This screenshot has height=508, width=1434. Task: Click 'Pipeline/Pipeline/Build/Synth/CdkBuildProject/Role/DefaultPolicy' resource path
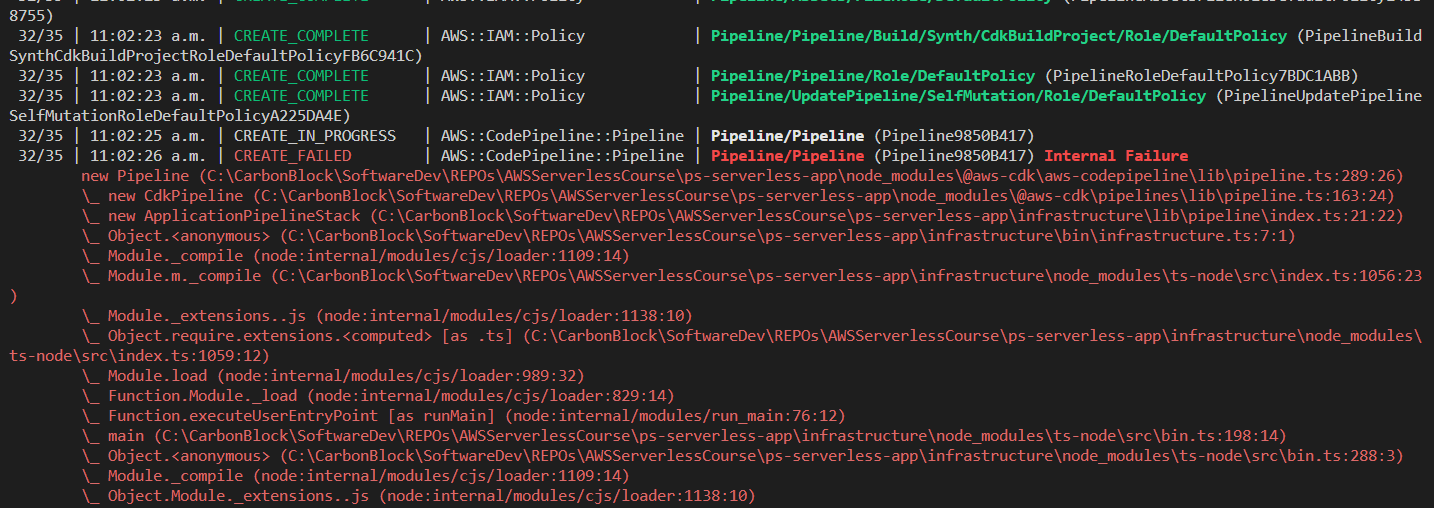999,36
